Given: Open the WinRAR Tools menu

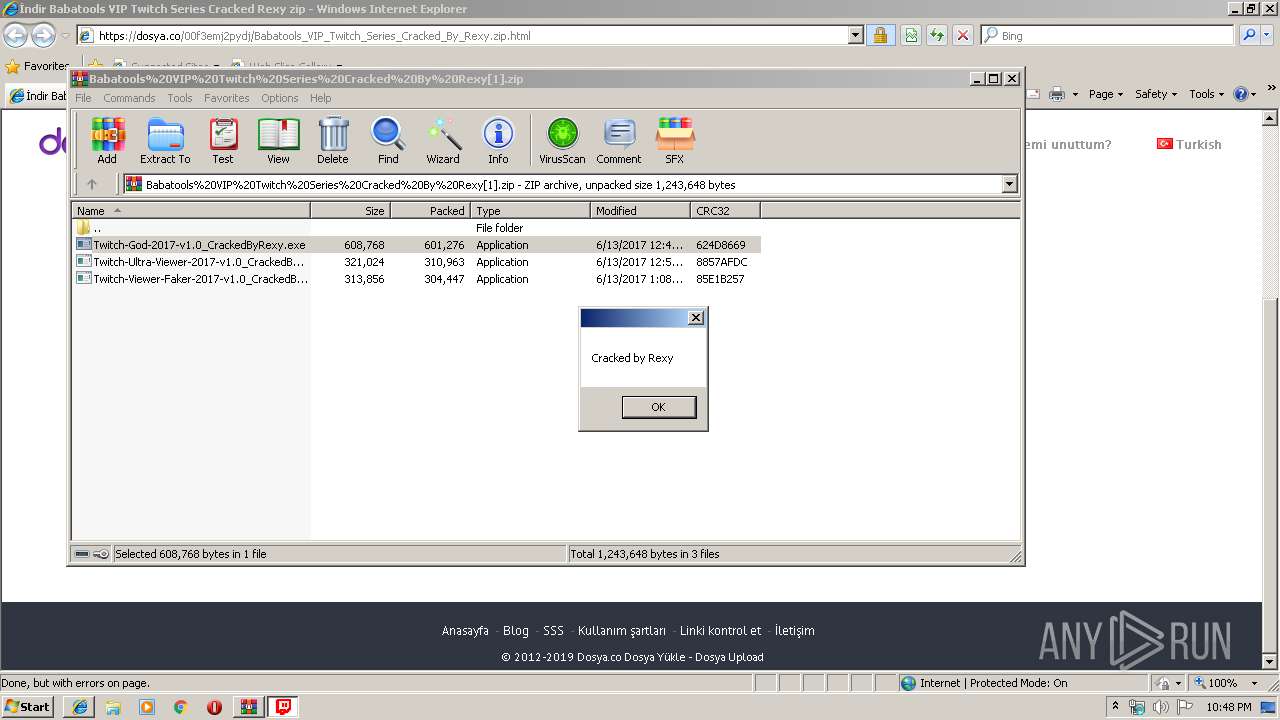Looking at the screenshot, I should click(x=180, y=98).
